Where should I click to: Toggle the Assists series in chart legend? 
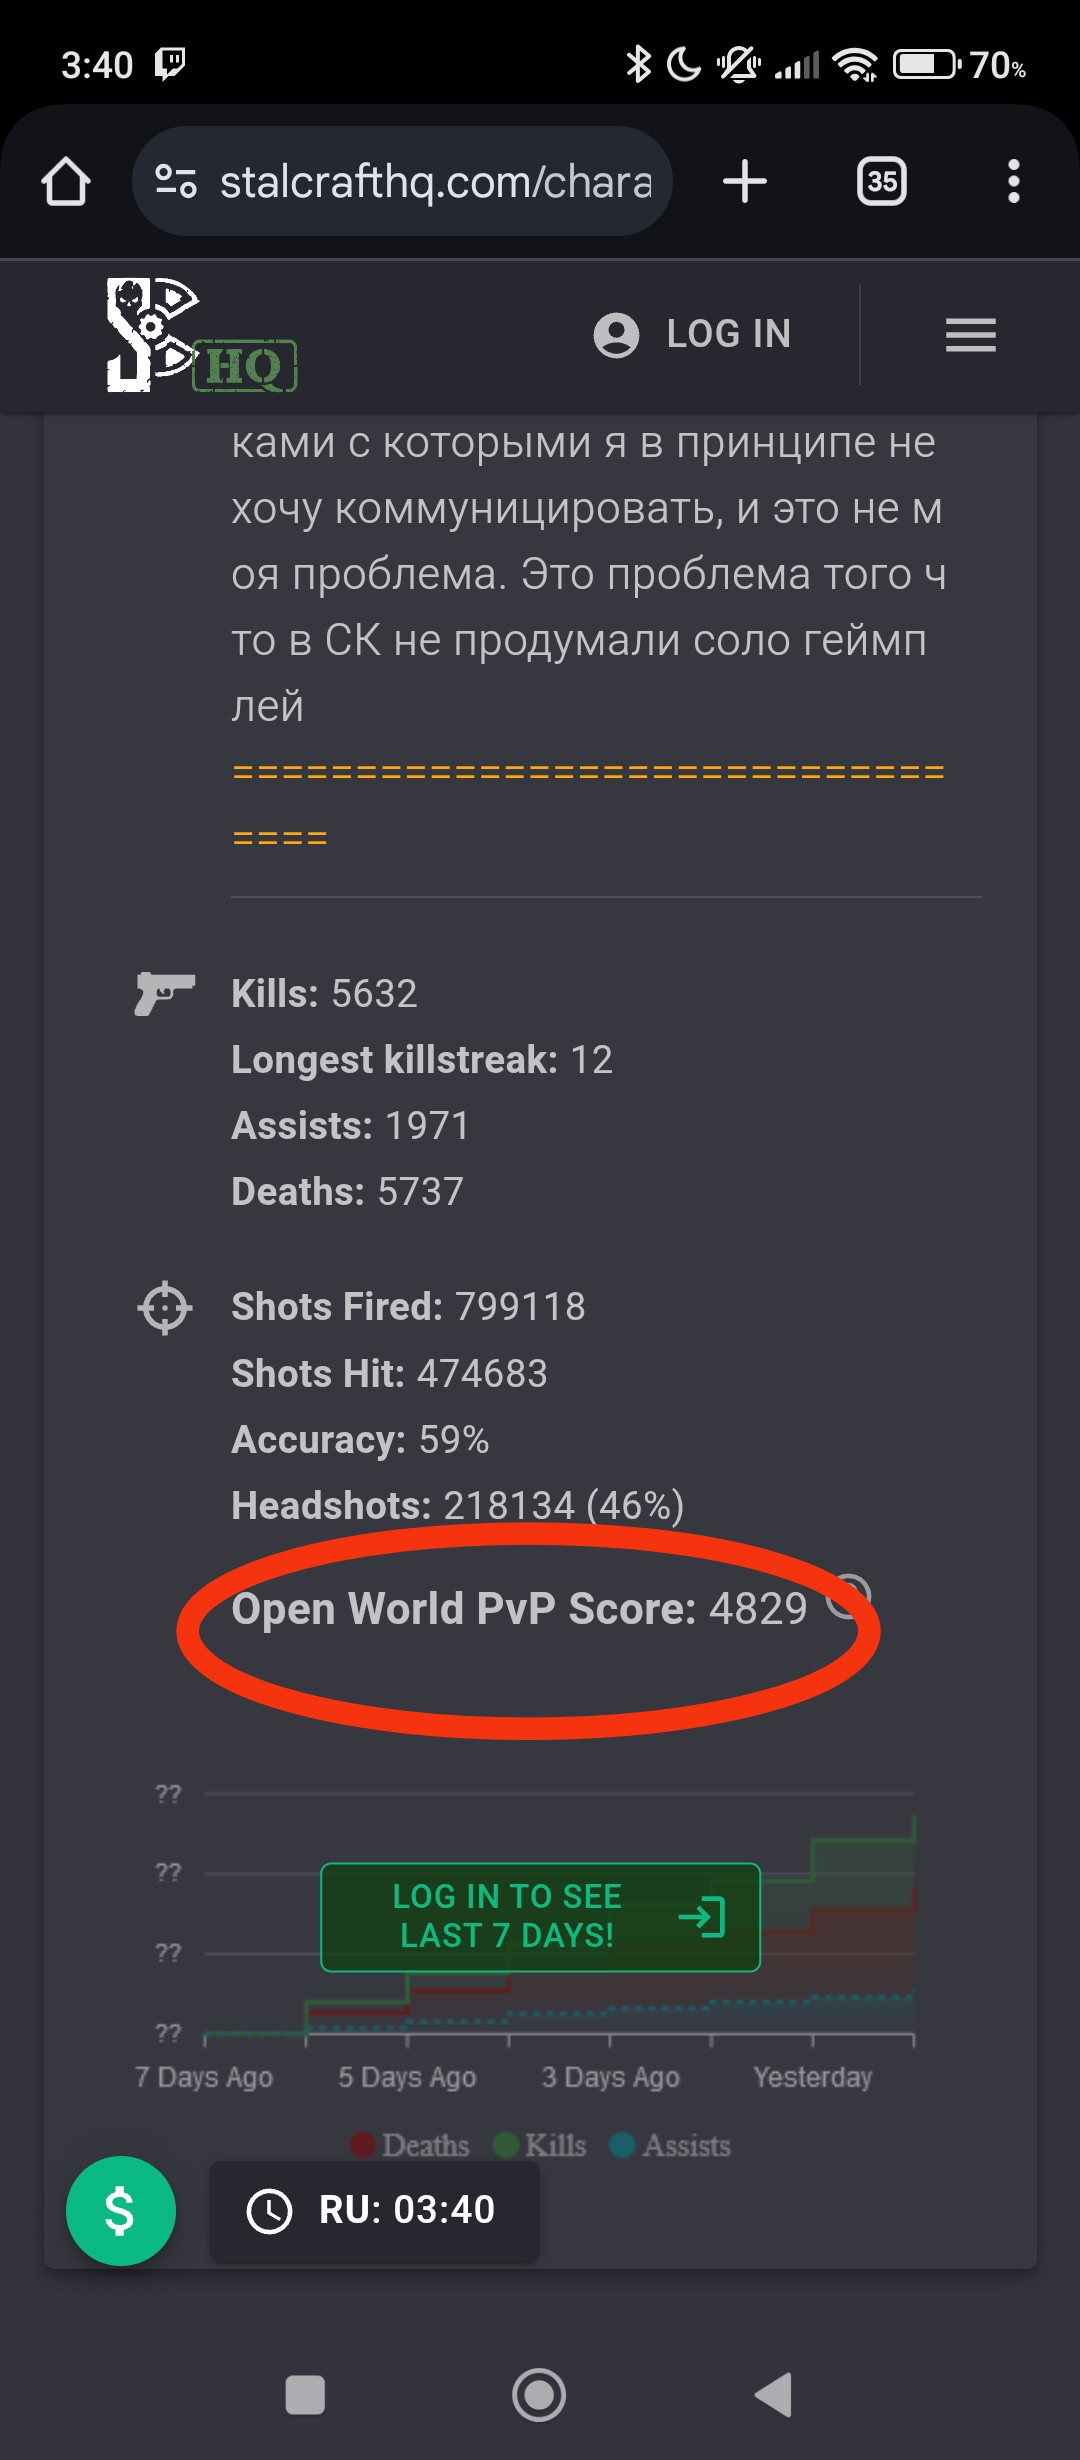(x=671, y=2145)
